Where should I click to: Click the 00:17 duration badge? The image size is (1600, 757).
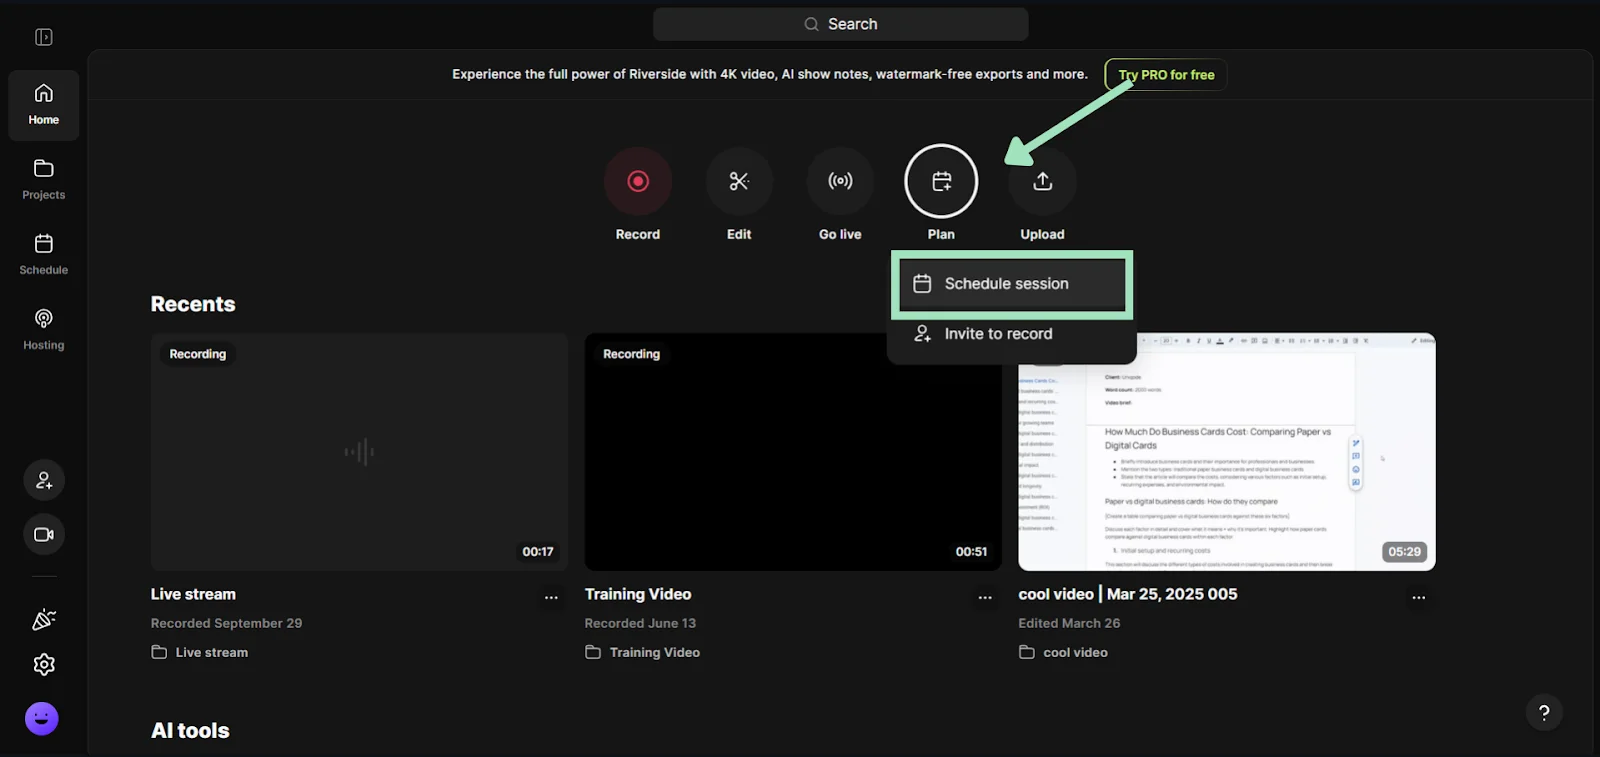click(x=538, y=552)
